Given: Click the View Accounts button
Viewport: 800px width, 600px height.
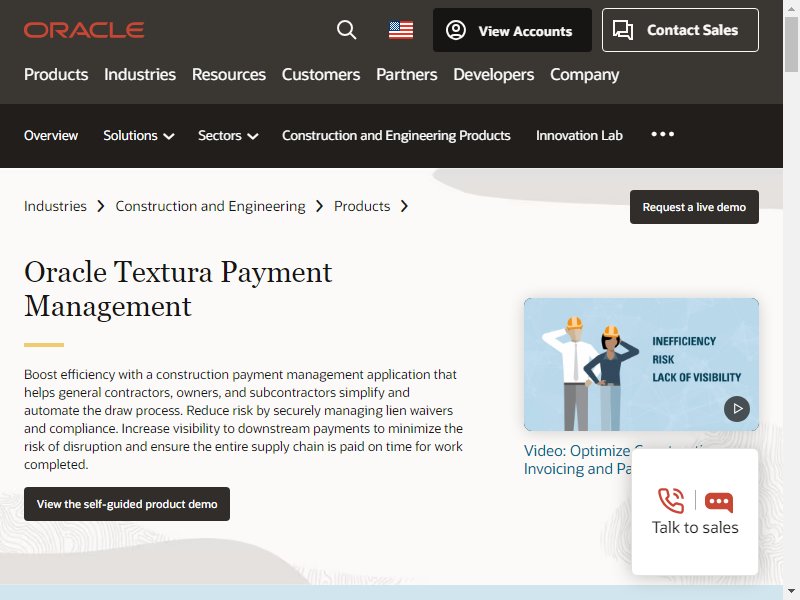Looking at the screenshot, I should click(512, 30).
